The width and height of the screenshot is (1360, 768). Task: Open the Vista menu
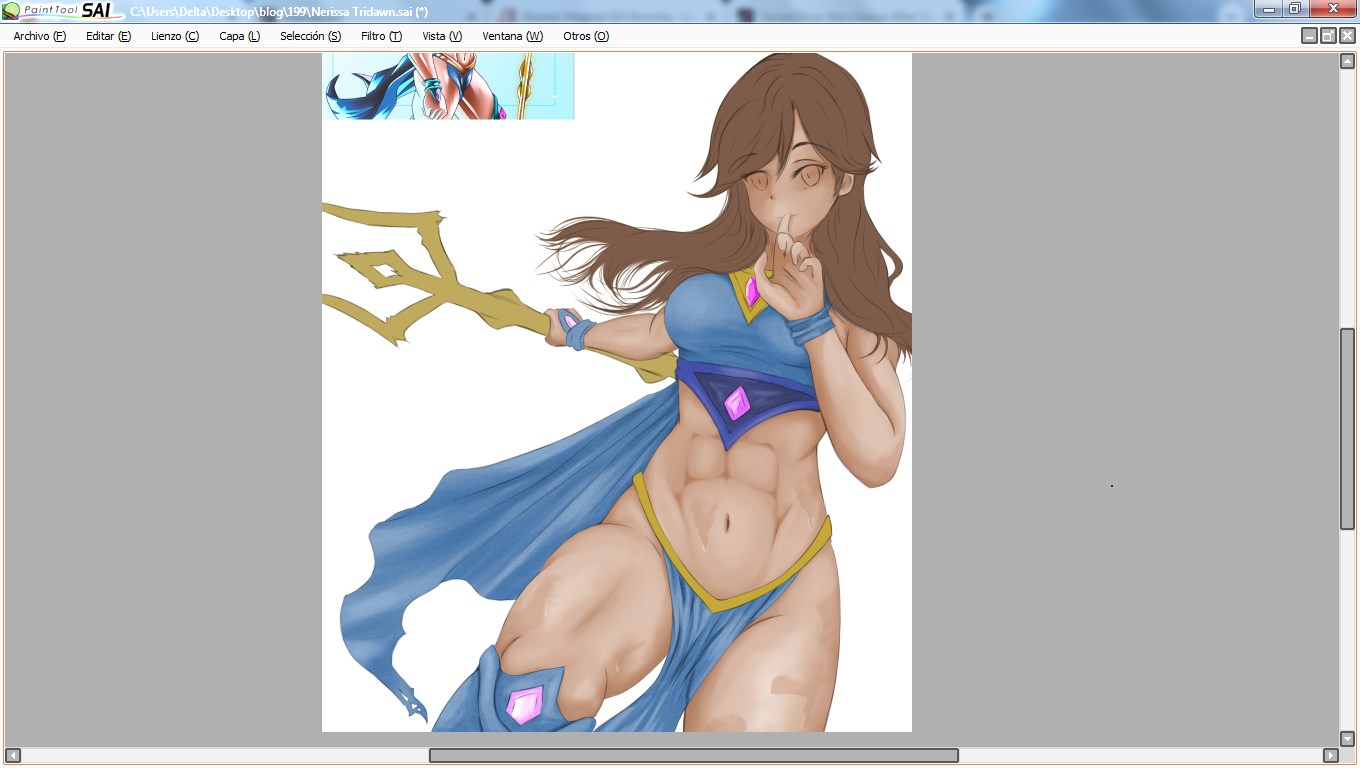(x=442, y=36)
